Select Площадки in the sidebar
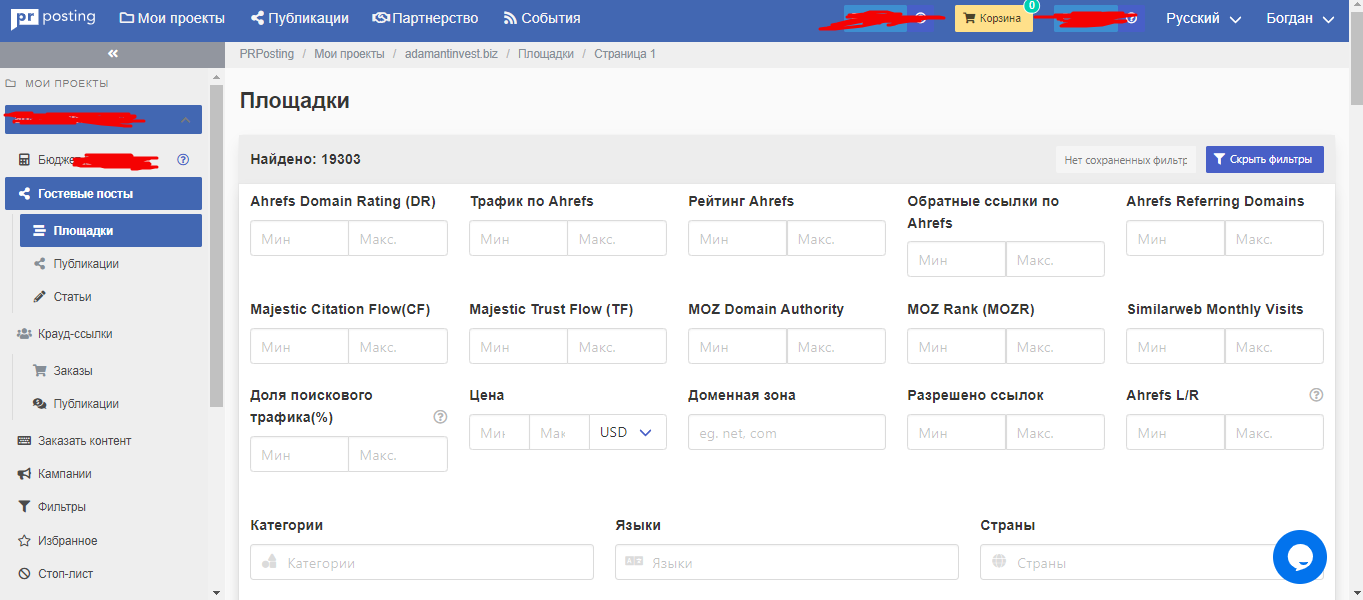The height and width of the screenshot is (600, 1363). point(111,230)
